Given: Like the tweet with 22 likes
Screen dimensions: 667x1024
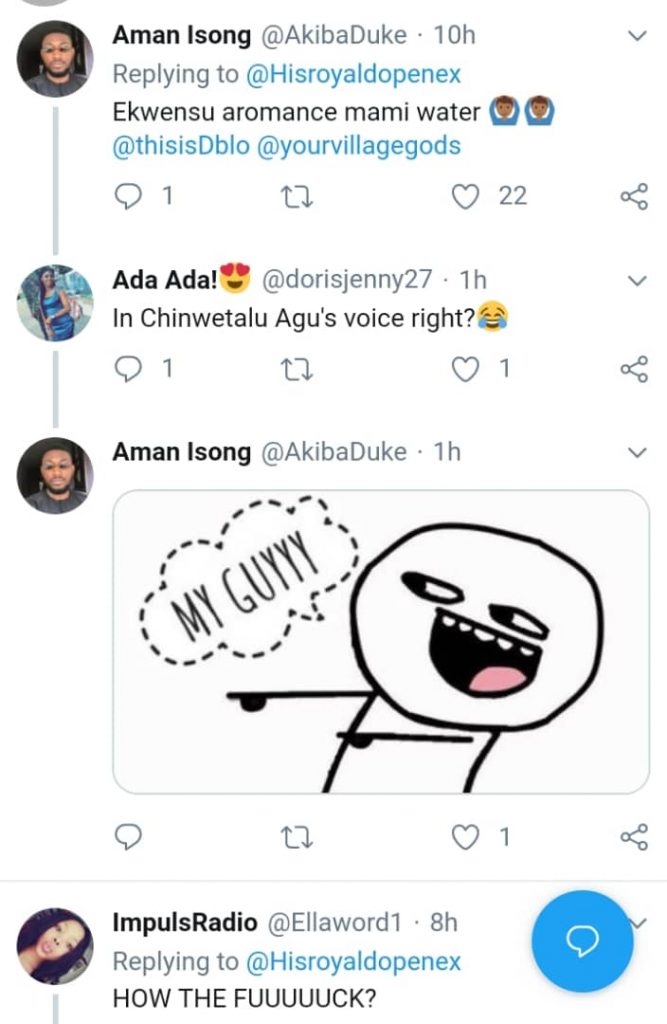Looking at the screenshot, I should [466, 197].
